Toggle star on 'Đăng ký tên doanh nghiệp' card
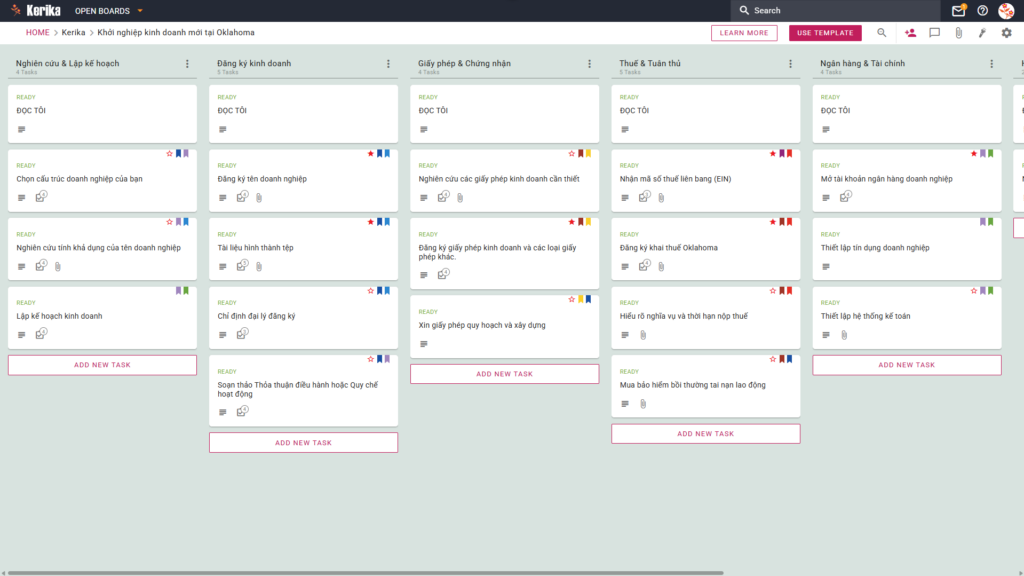Viewport: 1024px width, 576px height. [x=370, y=153]
